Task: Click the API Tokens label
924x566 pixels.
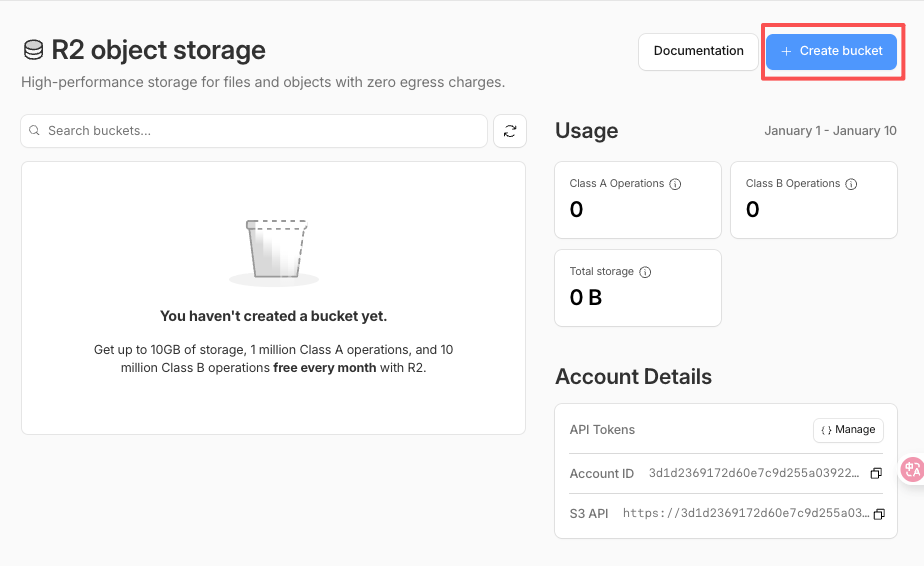Action: point(602,430)
